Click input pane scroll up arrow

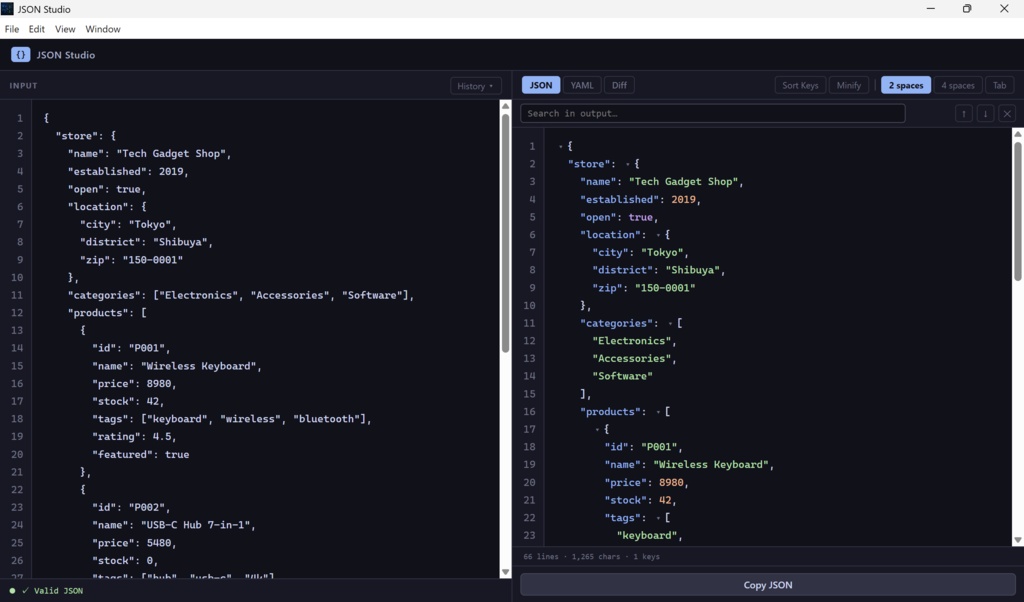pyautogui.click(x=505, y=106)
